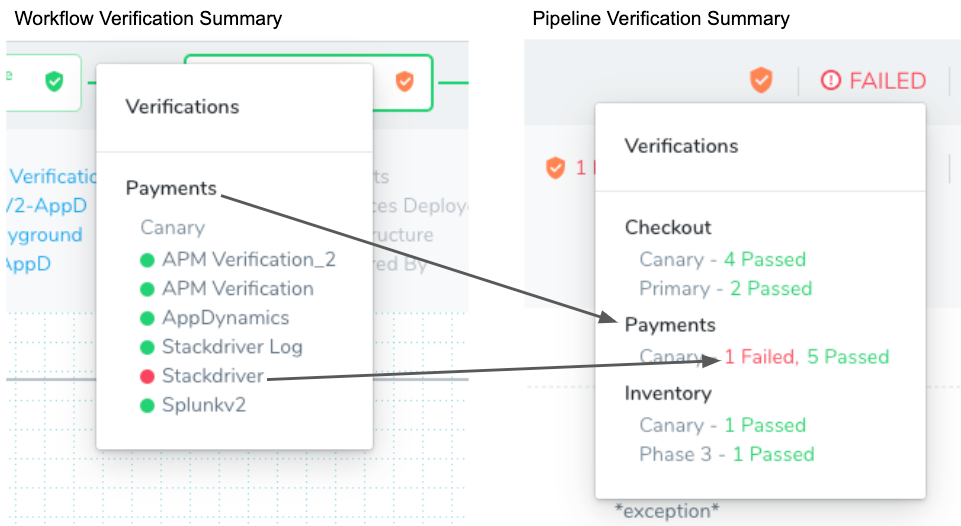961x526 pixels.
Task: Select the AppDynamics verification
Action: (x=226, y=318)
